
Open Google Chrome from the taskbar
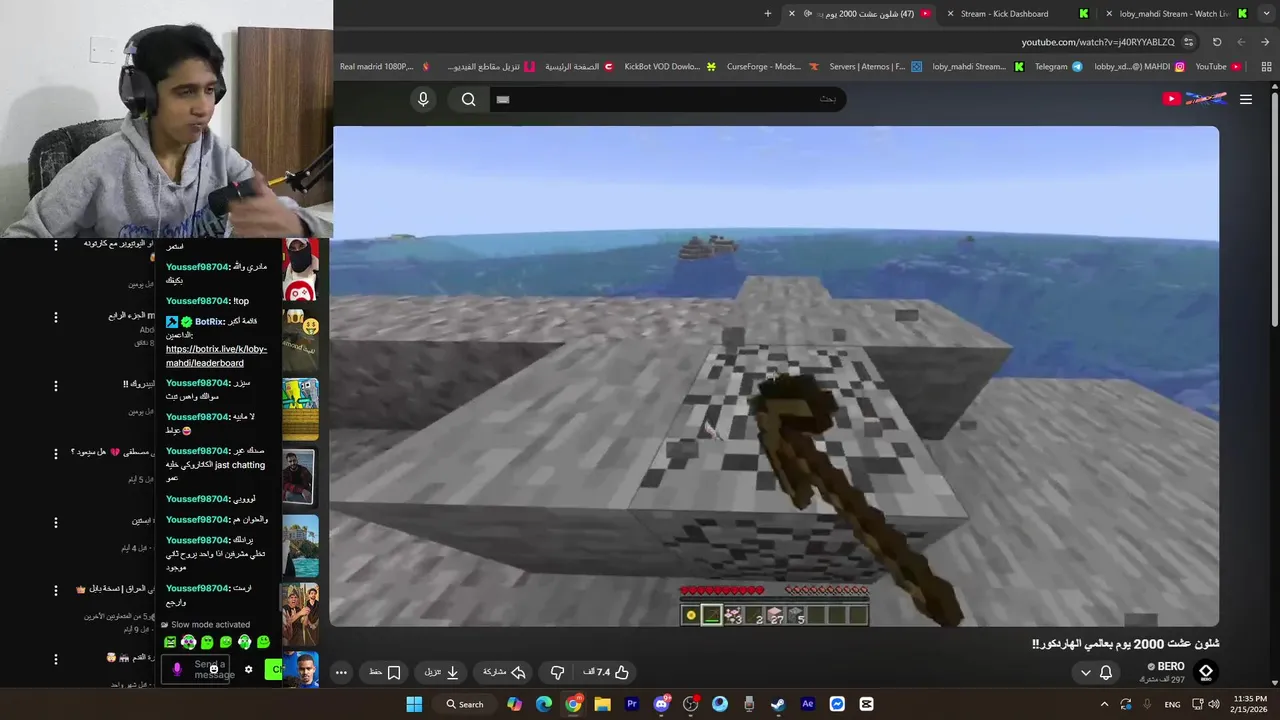click(573, 704)
